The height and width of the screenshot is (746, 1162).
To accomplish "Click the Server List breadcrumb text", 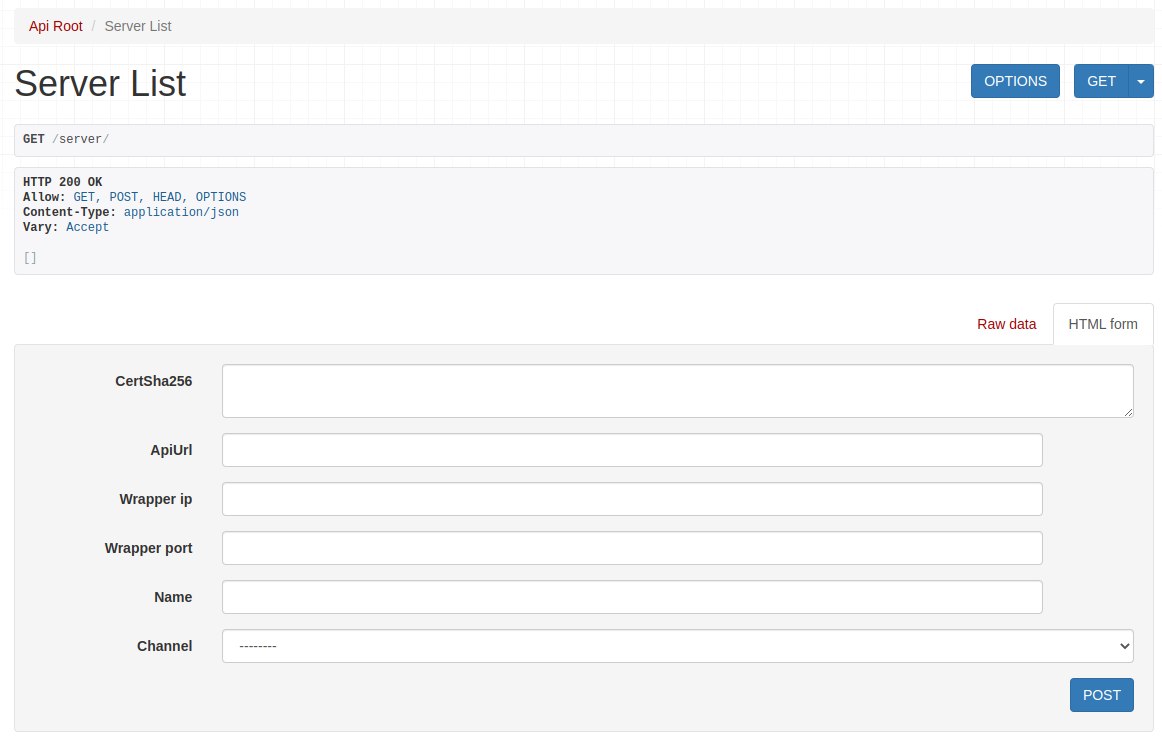I will (x=138, y=26).
